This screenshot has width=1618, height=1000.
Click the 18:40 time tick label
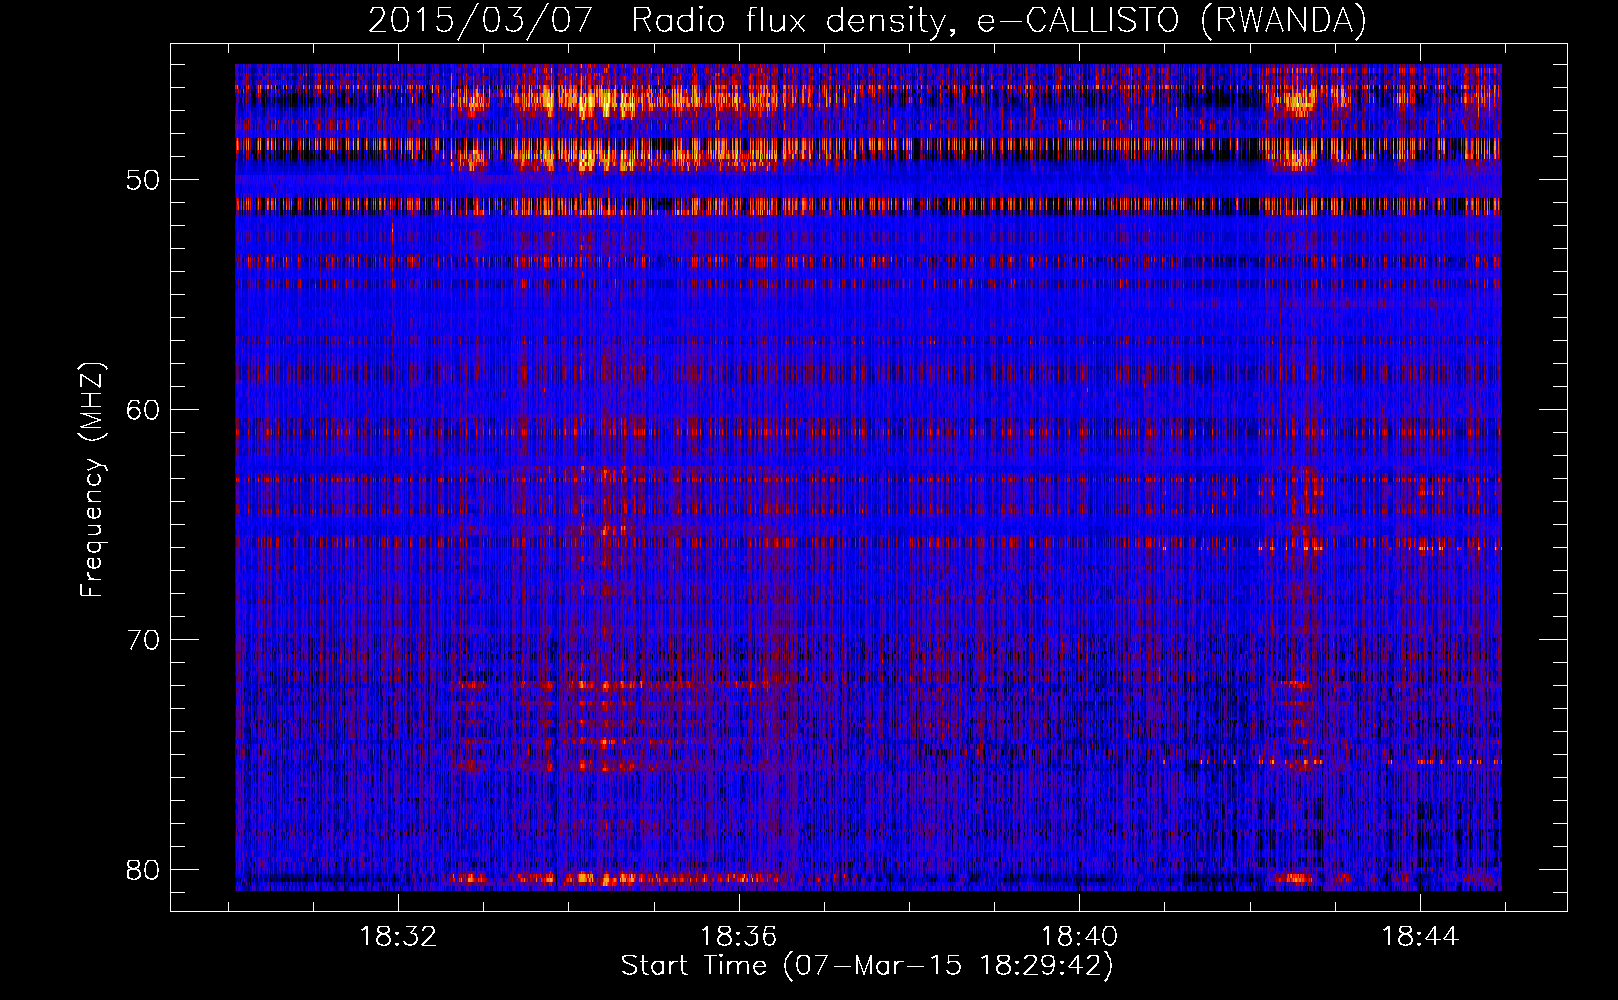(x=1079, y=937)
